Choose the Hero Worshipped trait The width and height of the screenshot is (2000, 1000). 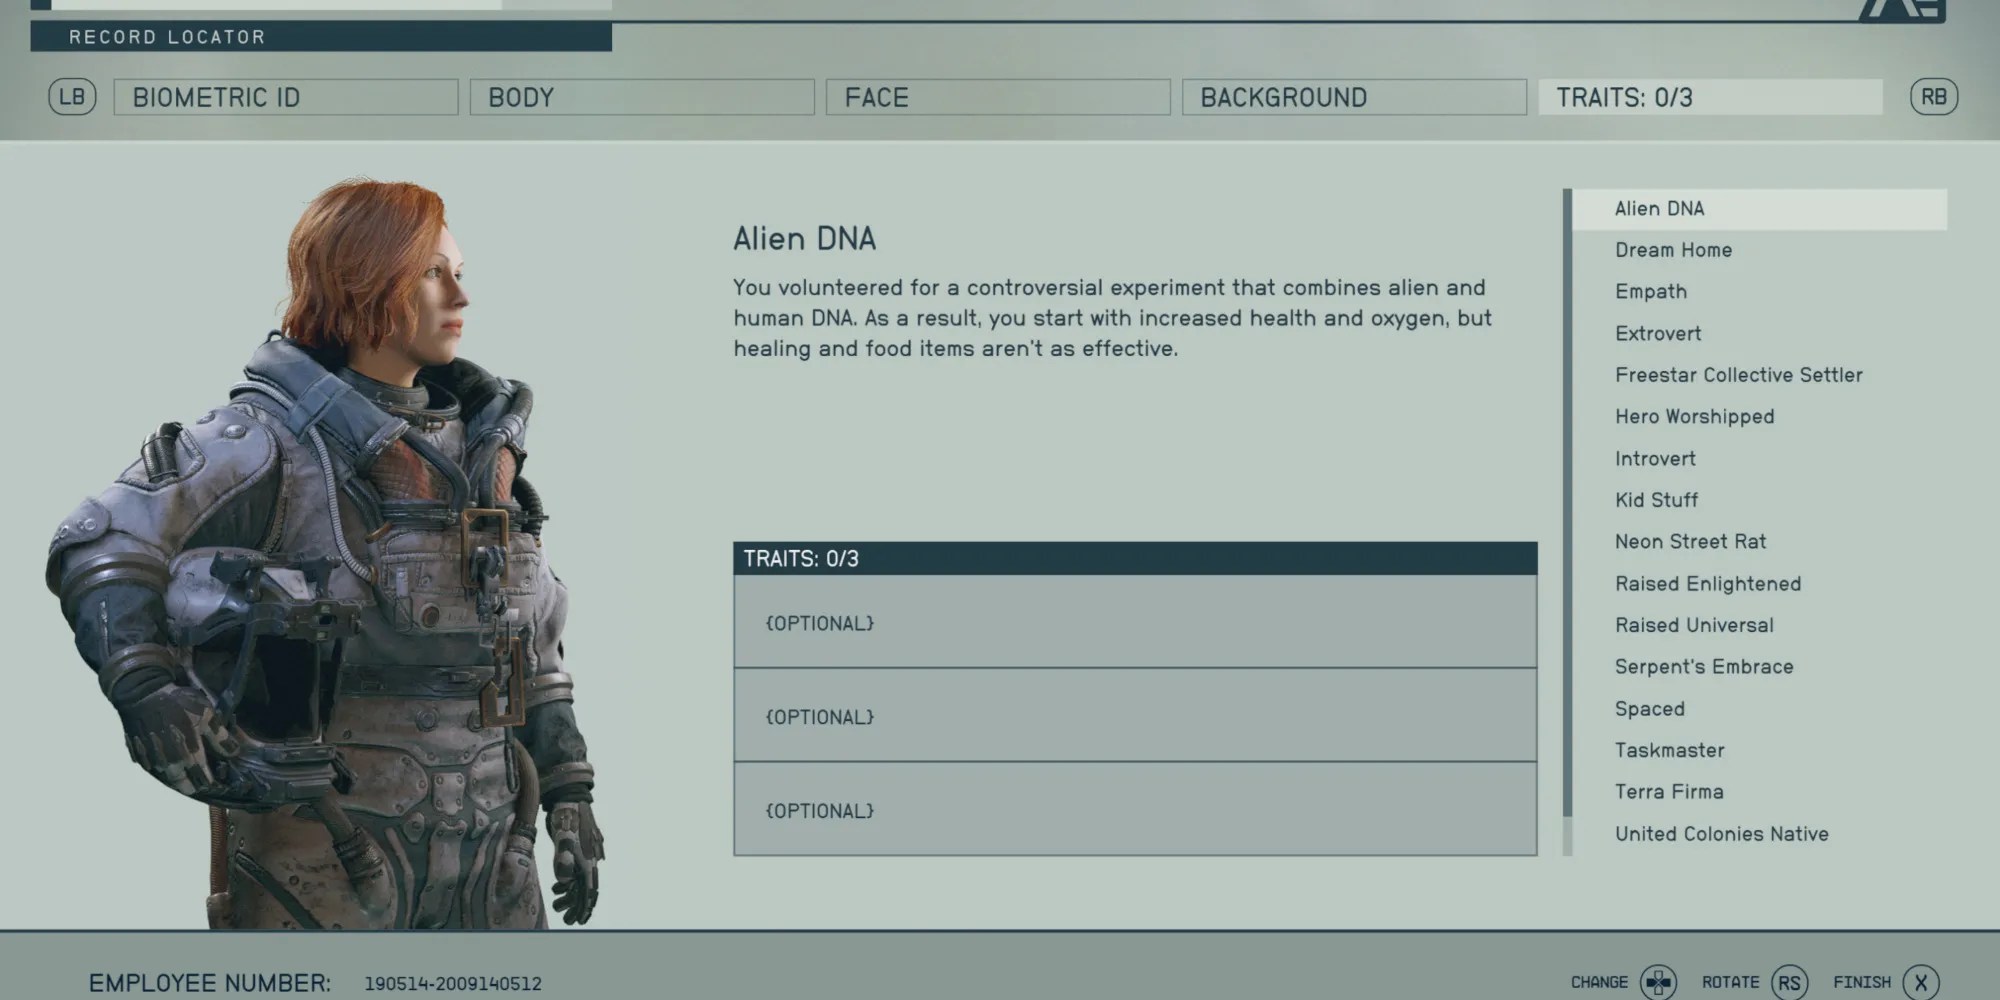click(x=1760, y=417)
